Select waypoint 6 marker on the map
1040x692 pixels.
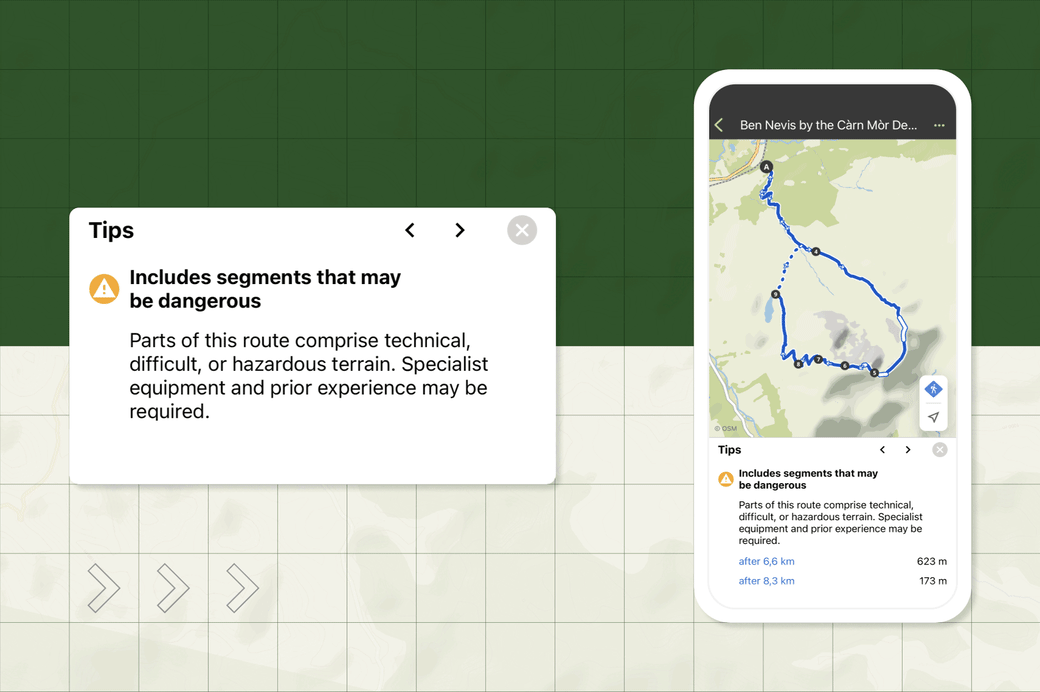(844, 366)
